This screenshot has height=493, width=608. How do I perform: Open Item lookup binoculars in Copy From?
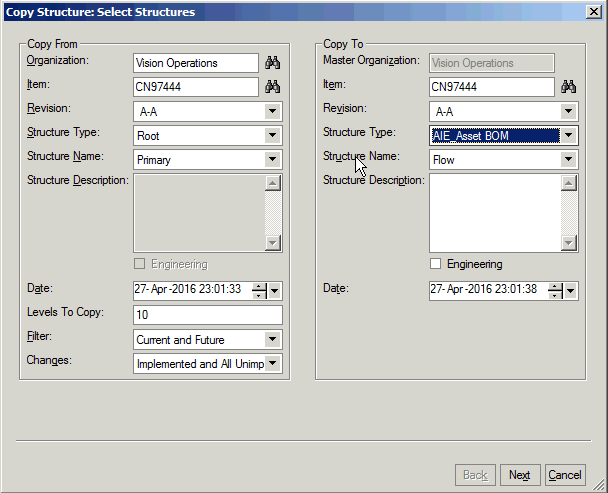(273, 86)
